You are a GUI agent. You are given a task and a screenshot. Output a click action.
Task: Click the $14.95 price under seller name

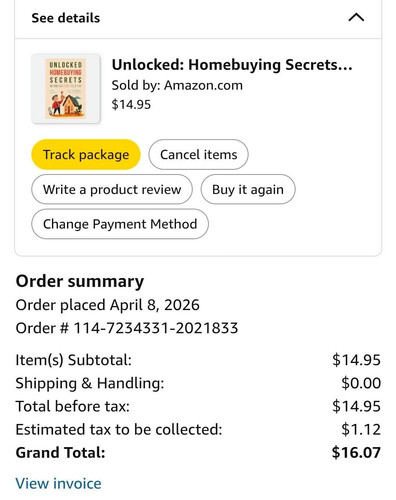click(x=131, y=104)
